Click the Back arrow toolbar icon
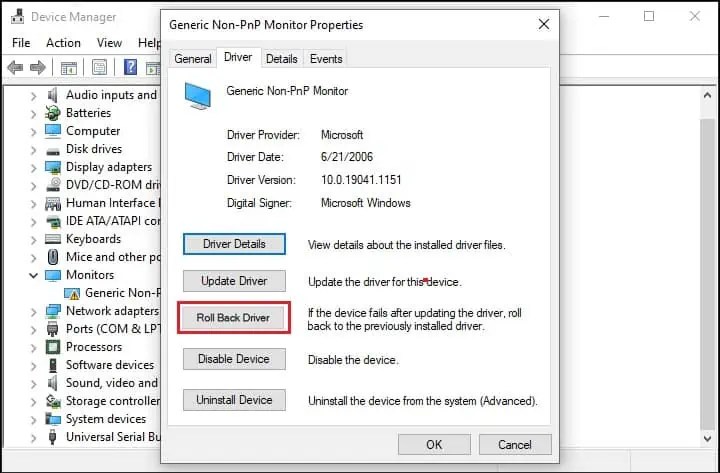Image resolution: width=720 pixels, height=473 pixels. 16,68
